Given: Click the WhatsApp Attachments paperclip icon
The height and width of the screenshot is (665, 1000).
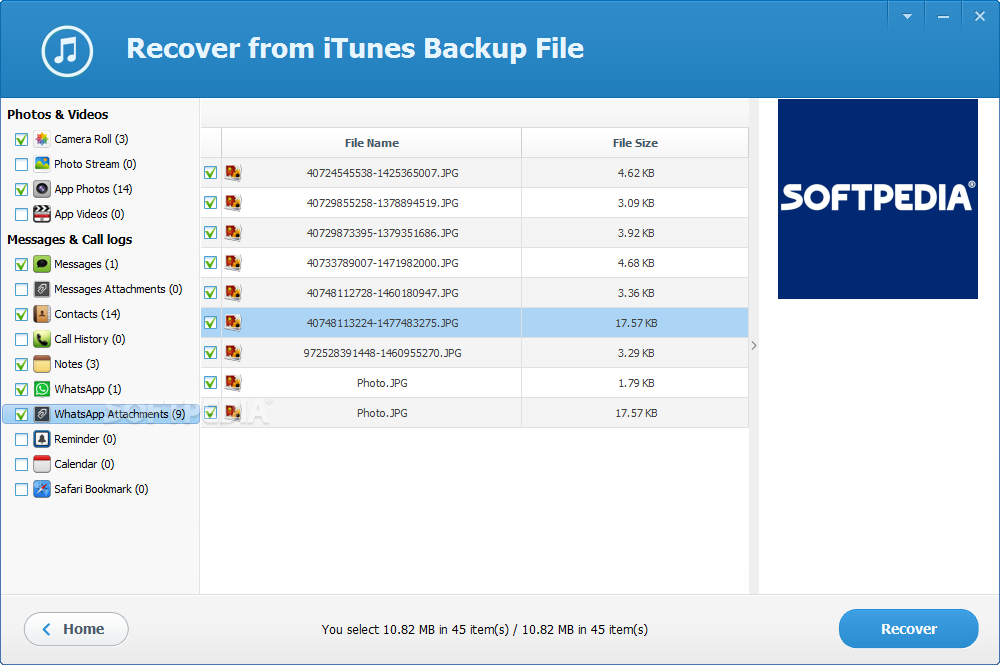Looking at the screenshot, I should [42, 414].
